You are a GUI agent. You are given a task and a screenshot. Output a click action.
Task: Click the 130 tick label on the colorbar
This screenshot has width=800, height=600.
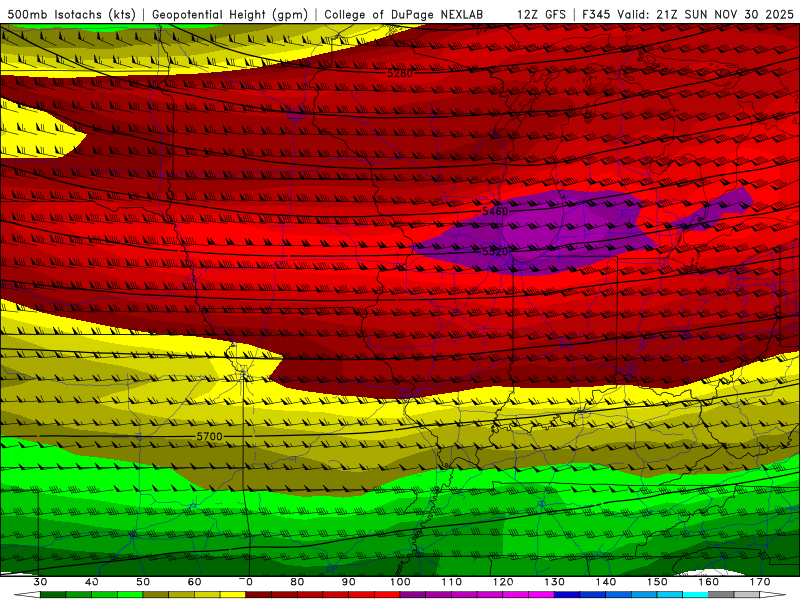pyautogui.click(x=554, y=582)
